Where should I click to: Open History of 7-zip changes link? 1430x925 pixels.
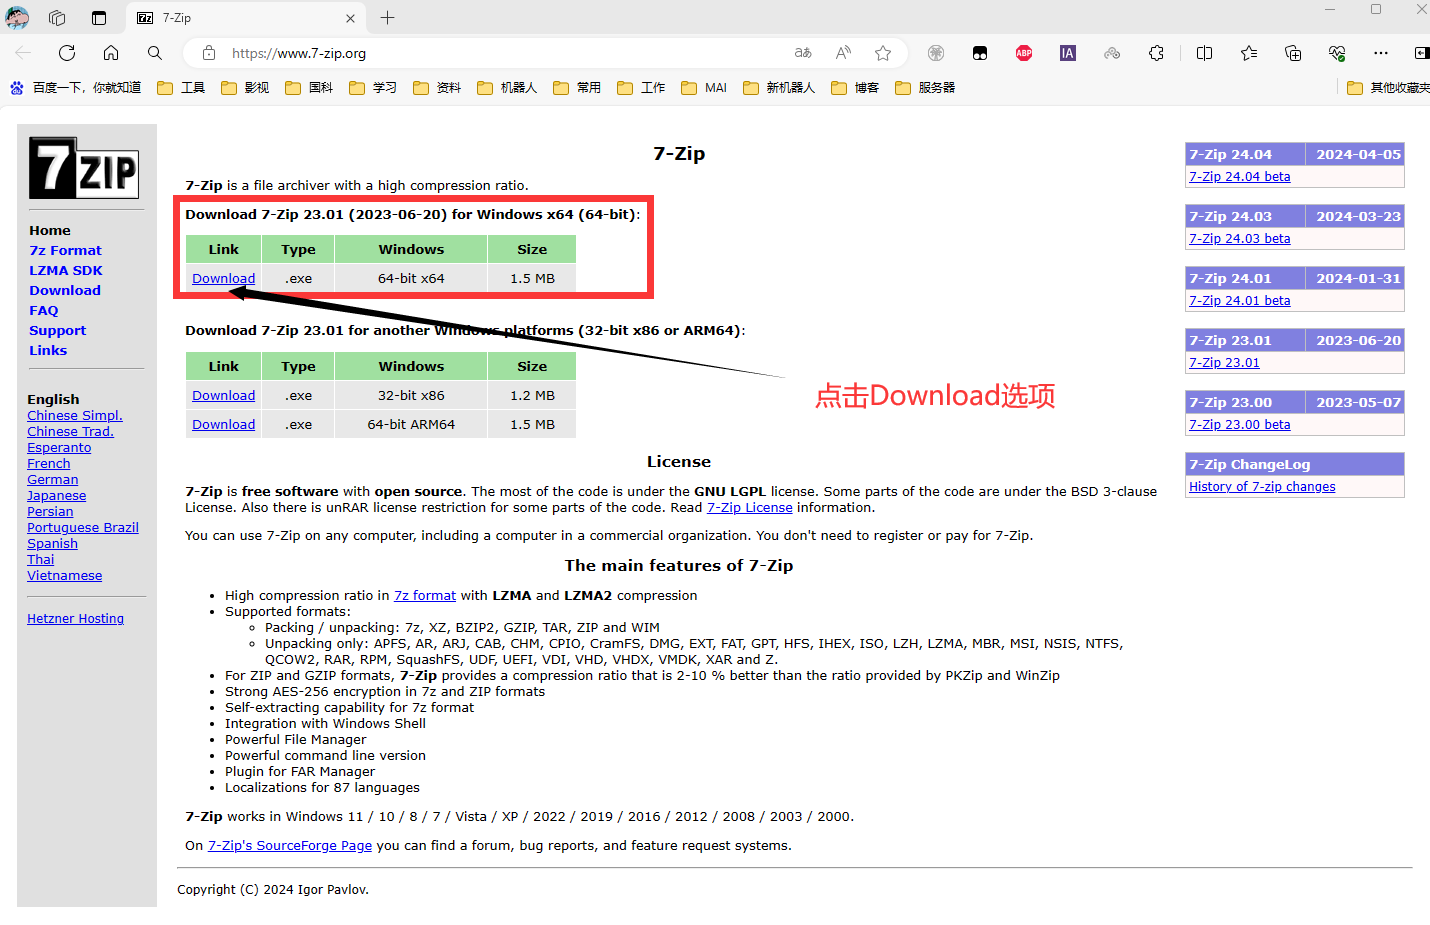tap(1263, 487)
